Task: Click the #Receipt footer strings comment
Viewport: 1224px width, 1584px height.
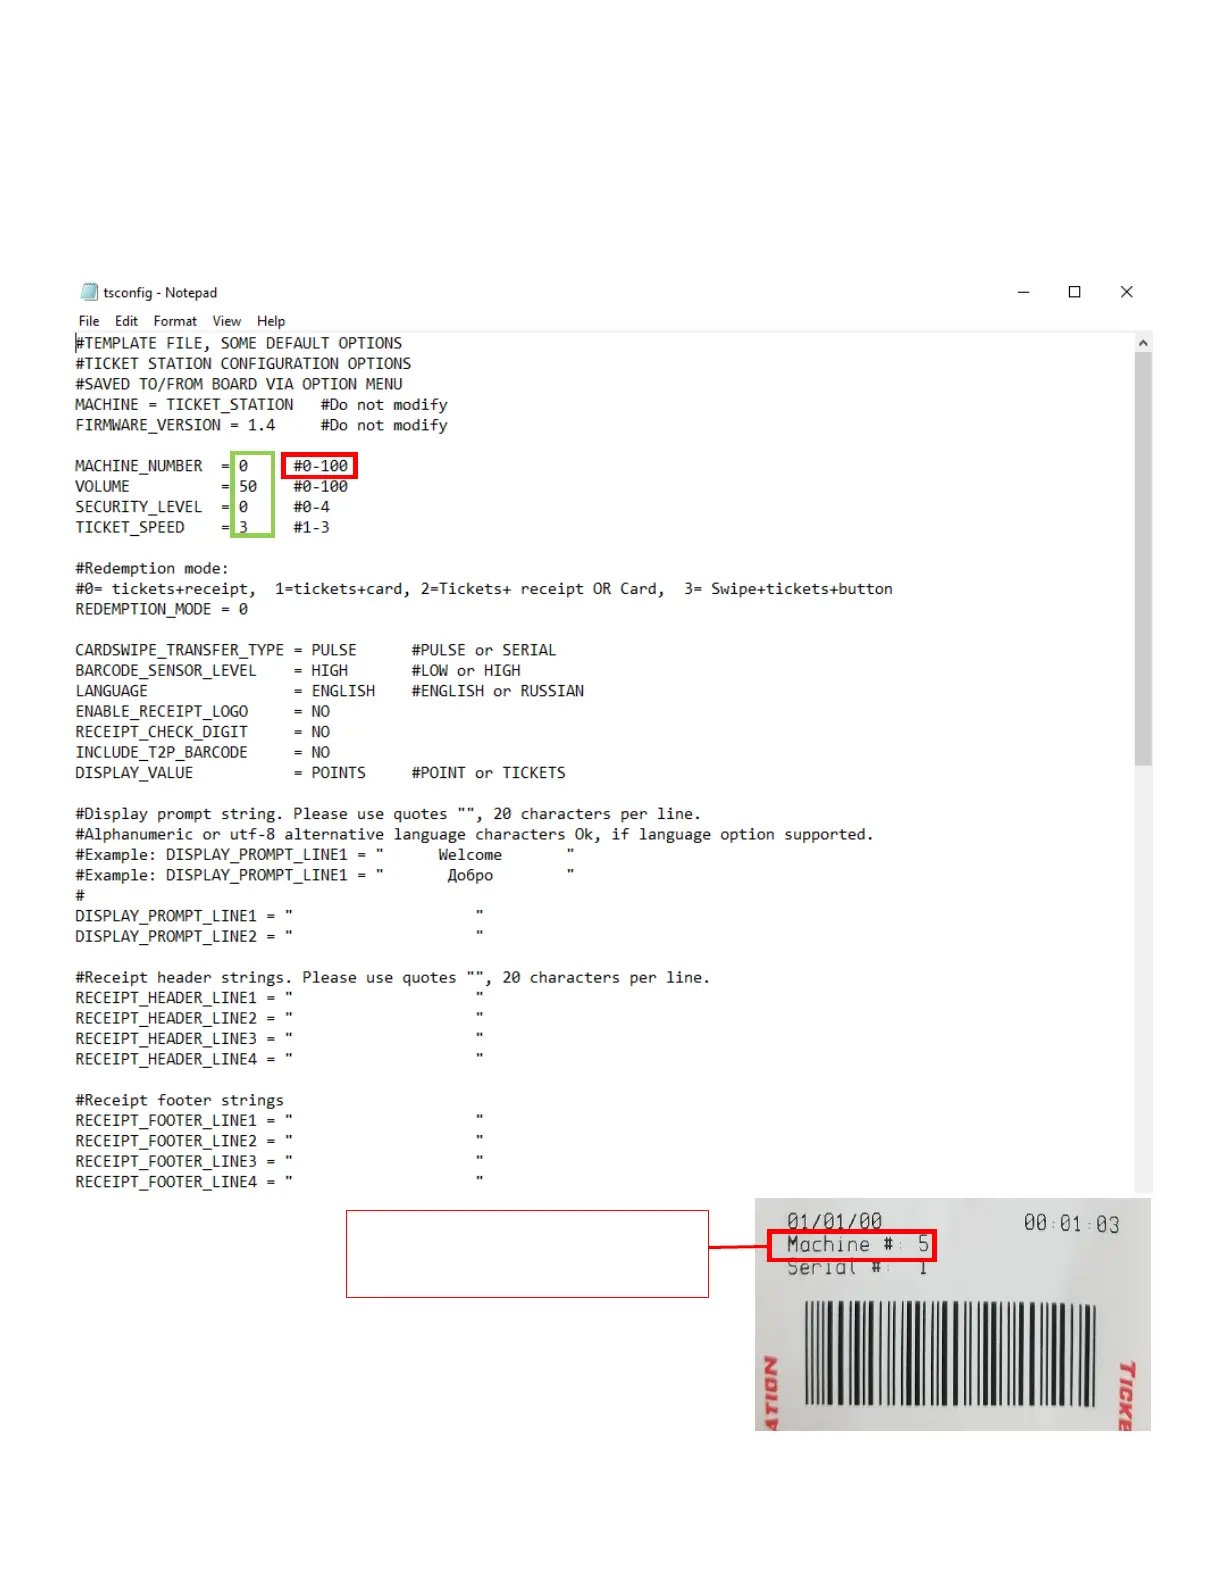Action: pyautogui.click(x=180, y=1100)
